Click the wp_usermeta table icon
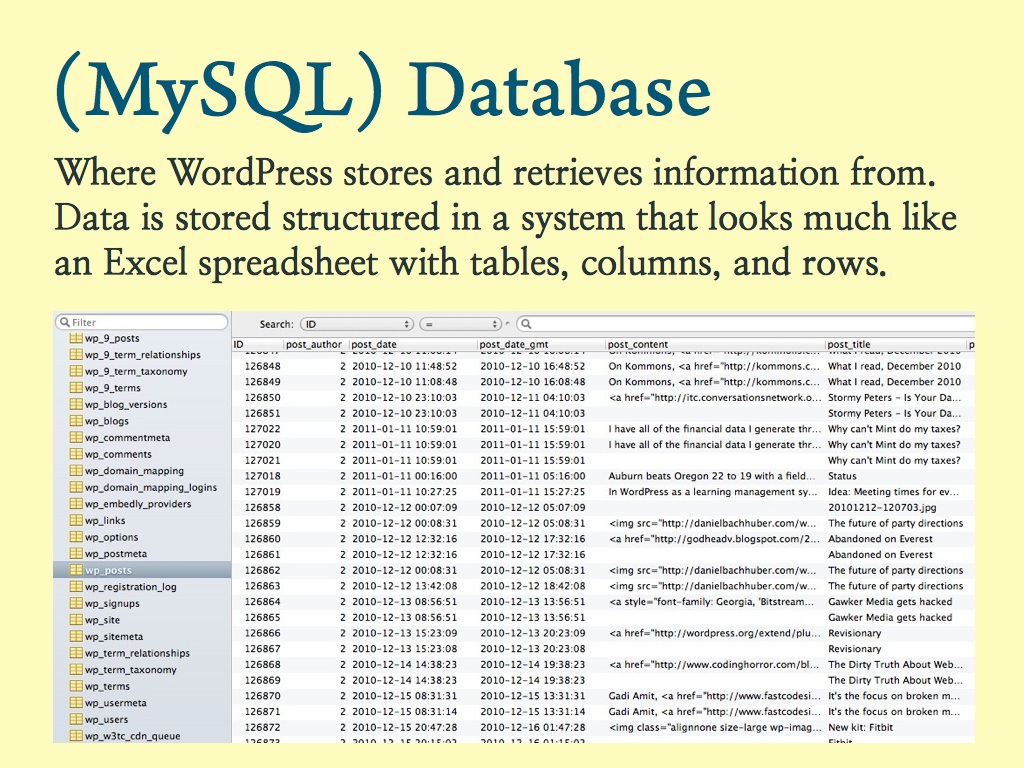The height and width of the screenshot is (768, 1024). (x=76, y=703)
